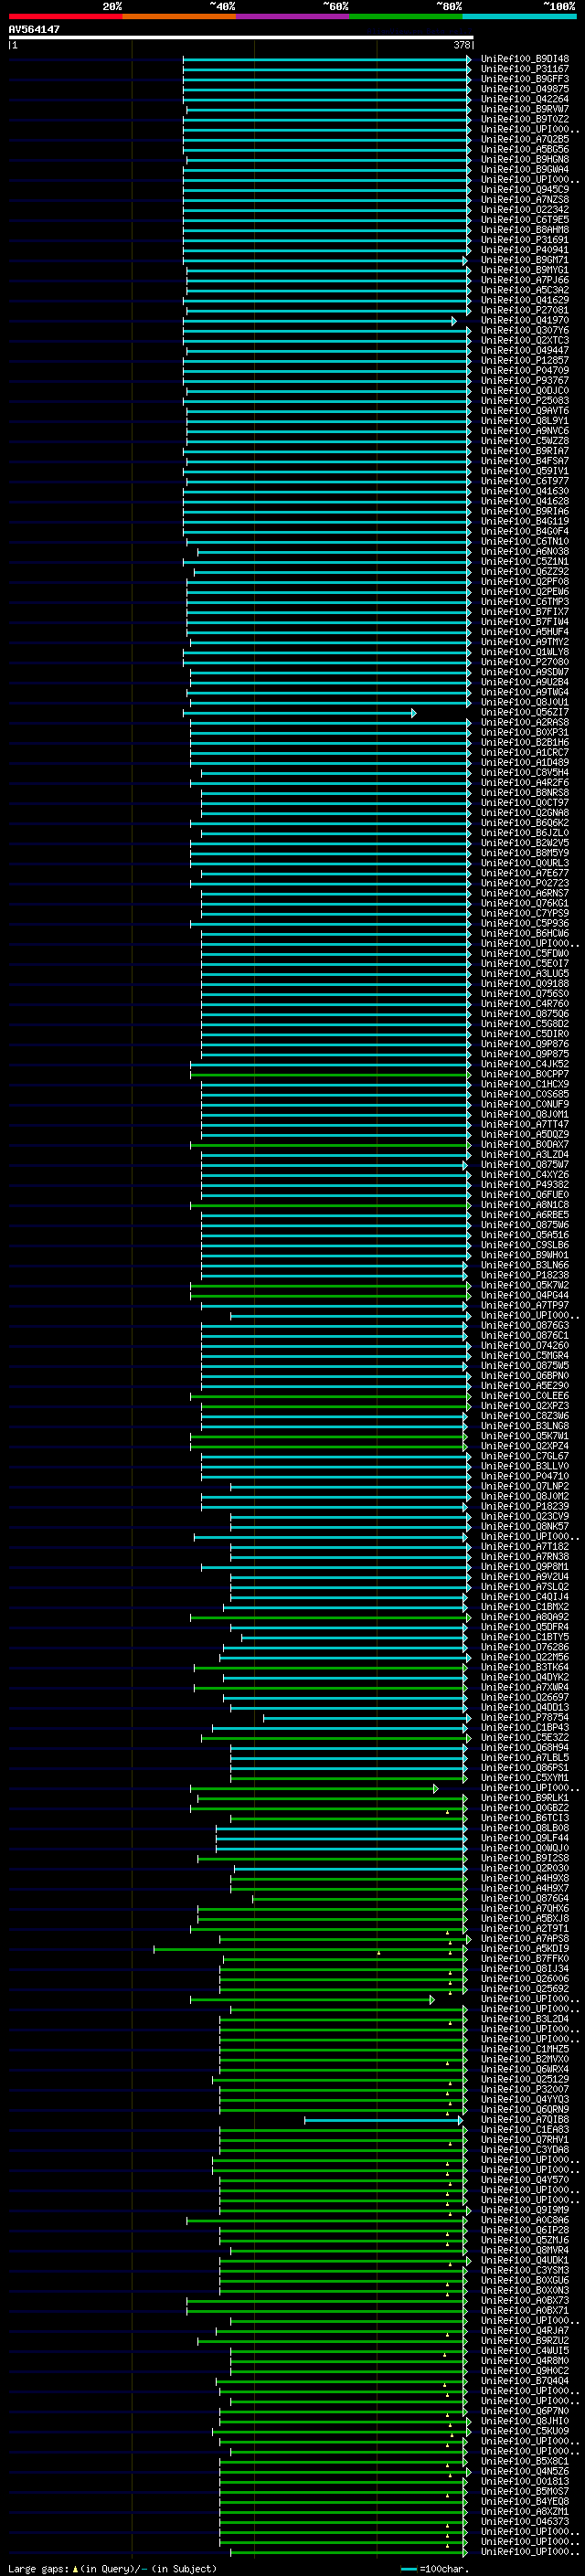The image size is (585, 2576).
Task: Open the UniRef100_P04709 entry
Action: [525, 371]
